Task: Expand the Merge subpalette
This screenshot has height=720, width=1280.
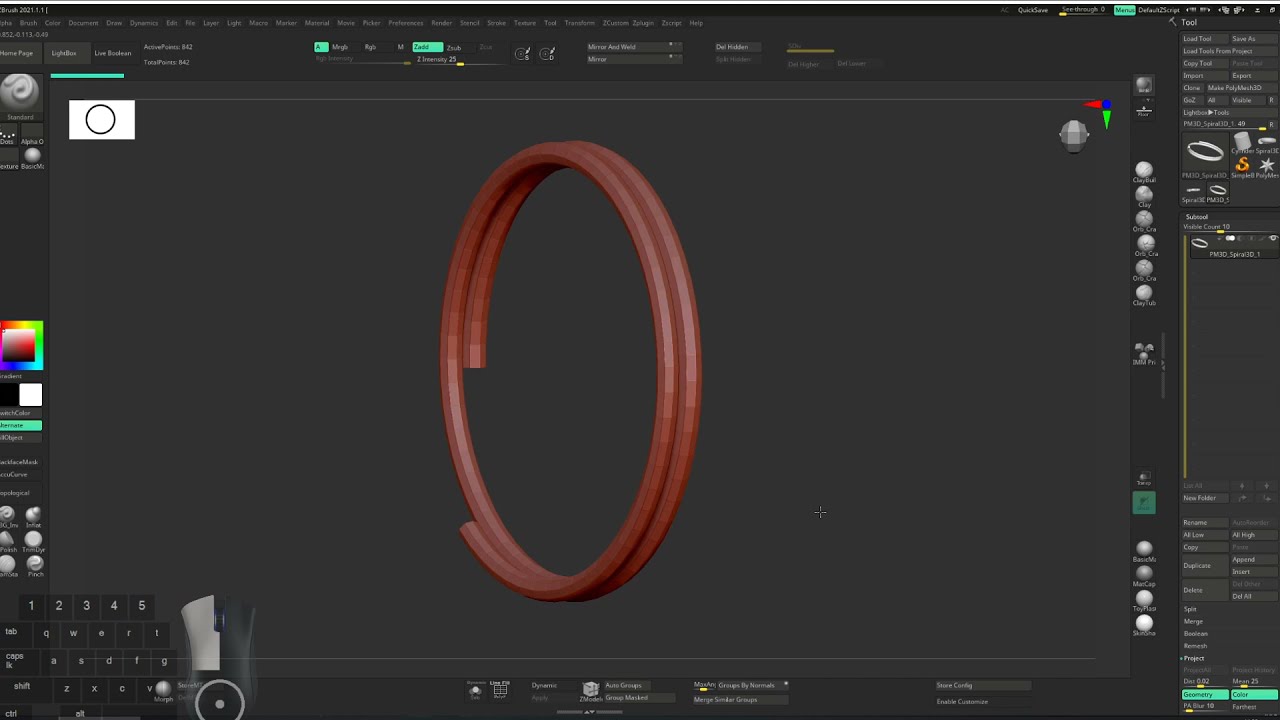Action: pos(1193,621)
